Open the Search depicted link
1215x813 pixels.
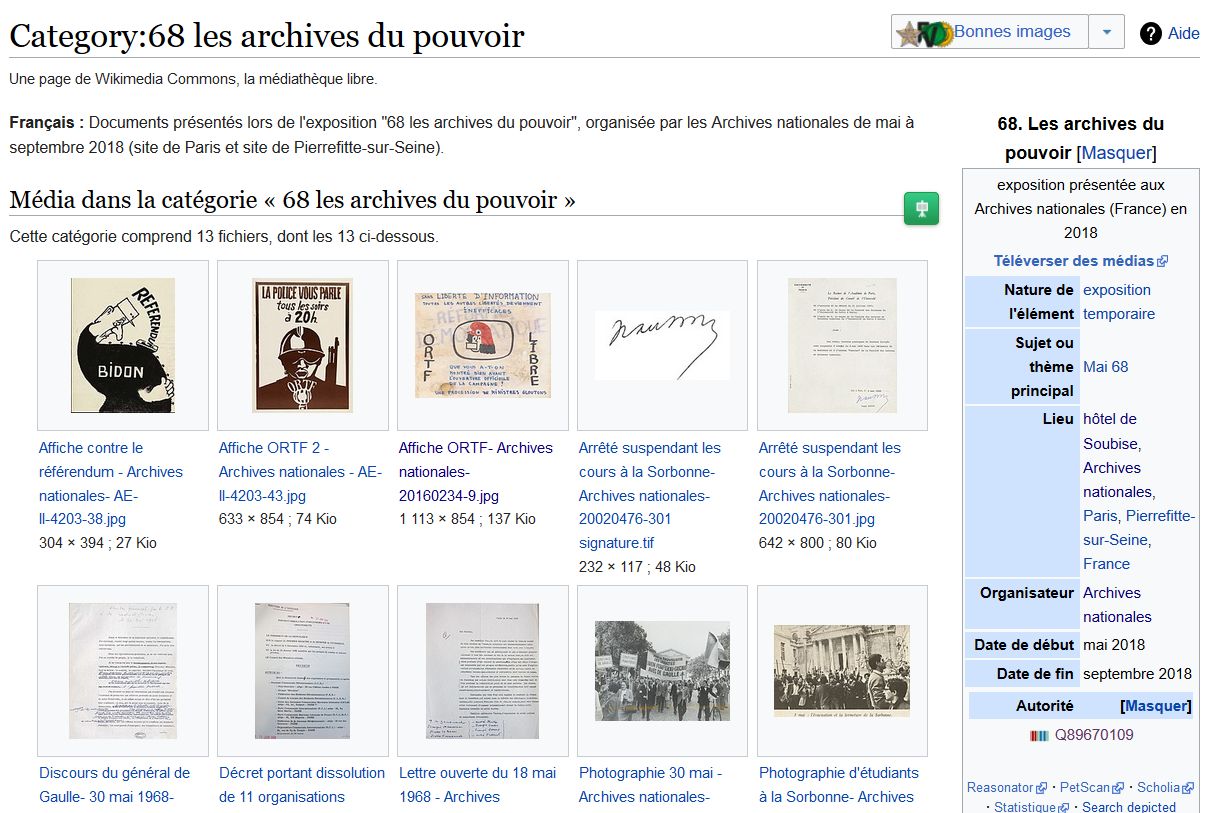[x=1129, y=806]
